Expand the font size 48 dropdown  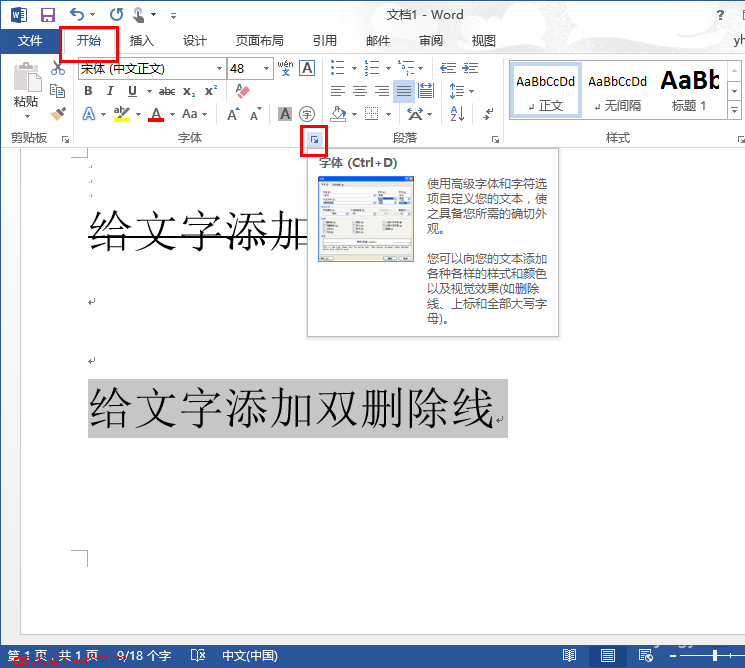point(266,69)
